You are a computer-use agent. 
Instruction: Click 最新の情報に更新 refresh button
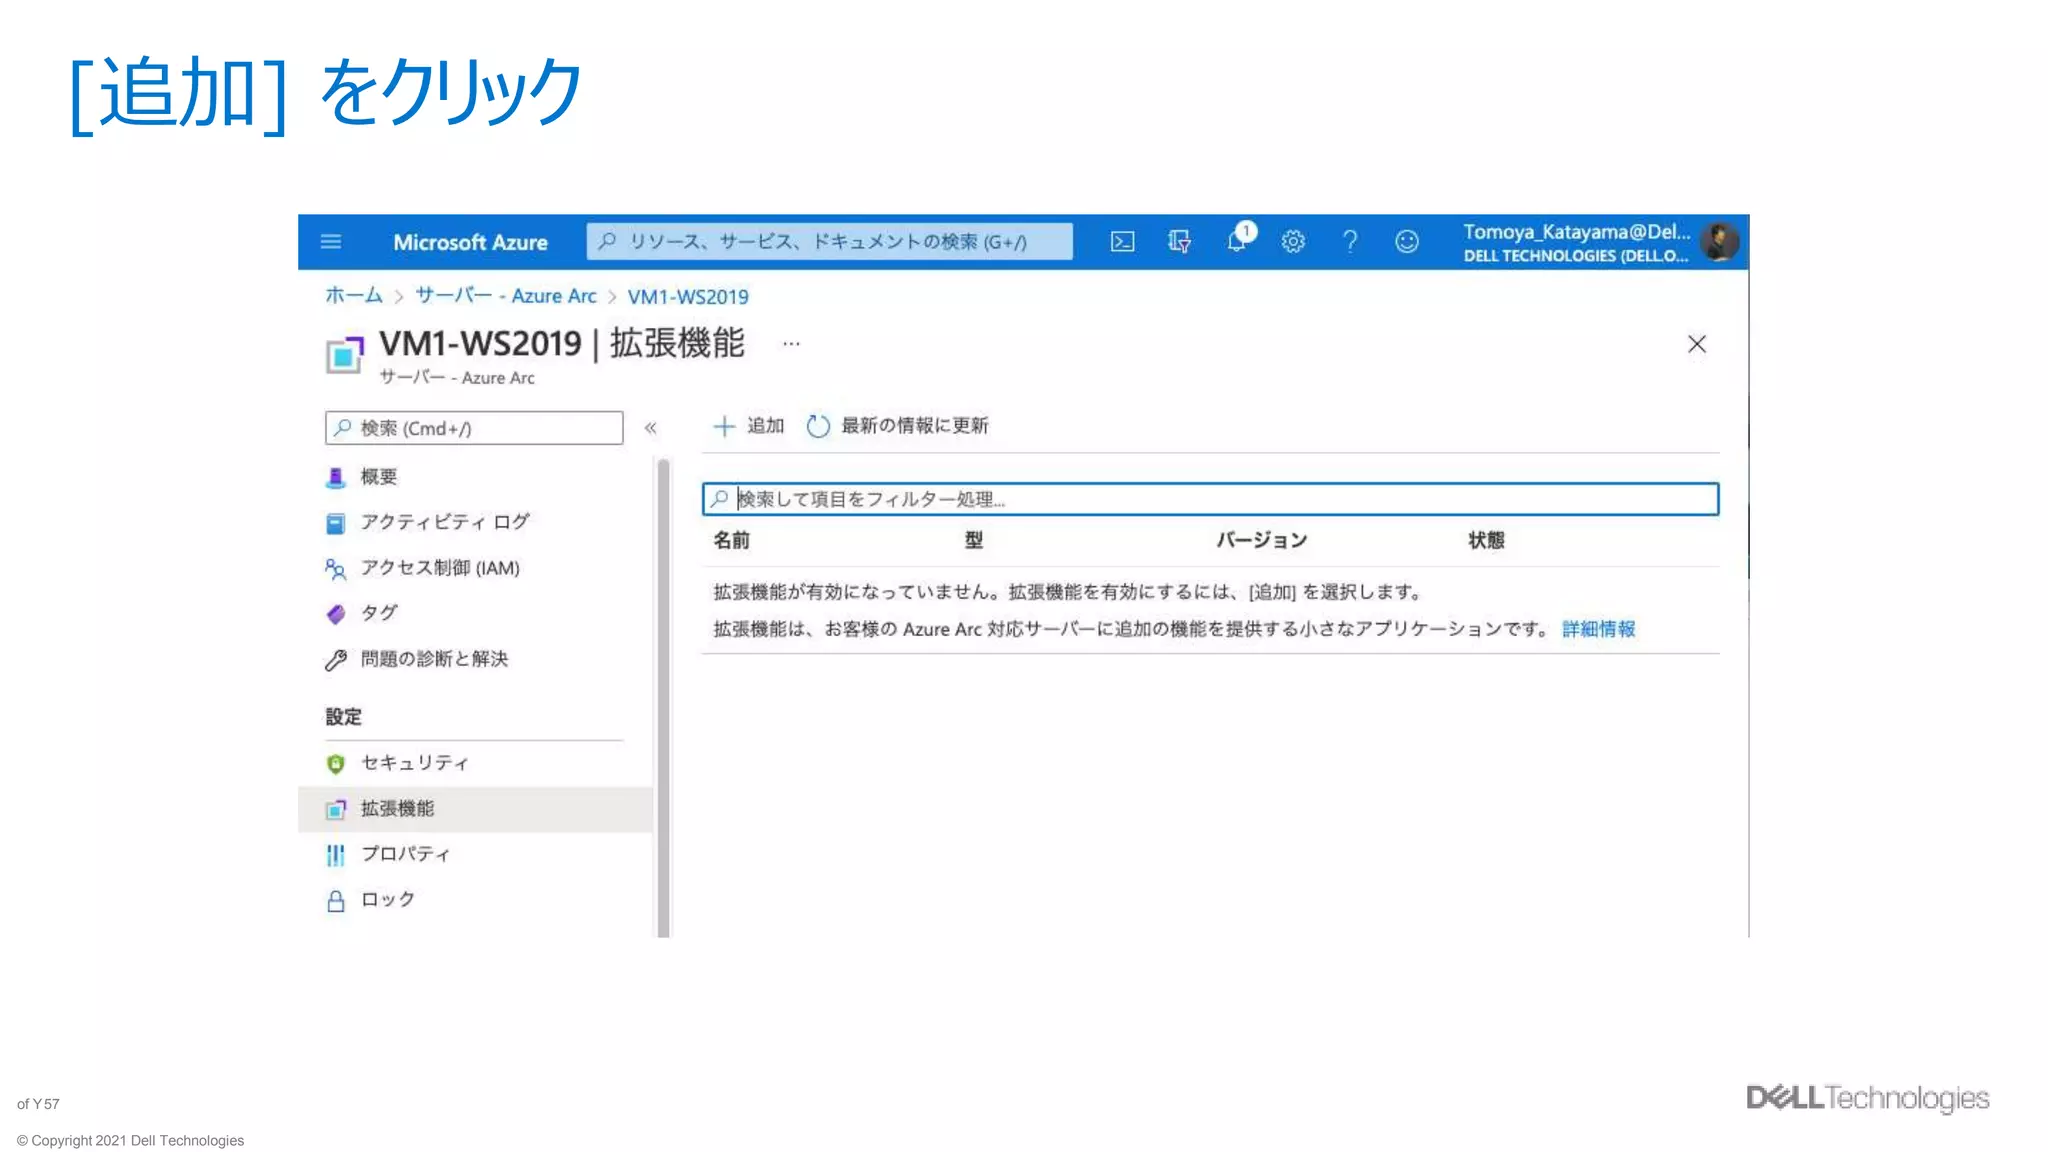tap(898, 426)
